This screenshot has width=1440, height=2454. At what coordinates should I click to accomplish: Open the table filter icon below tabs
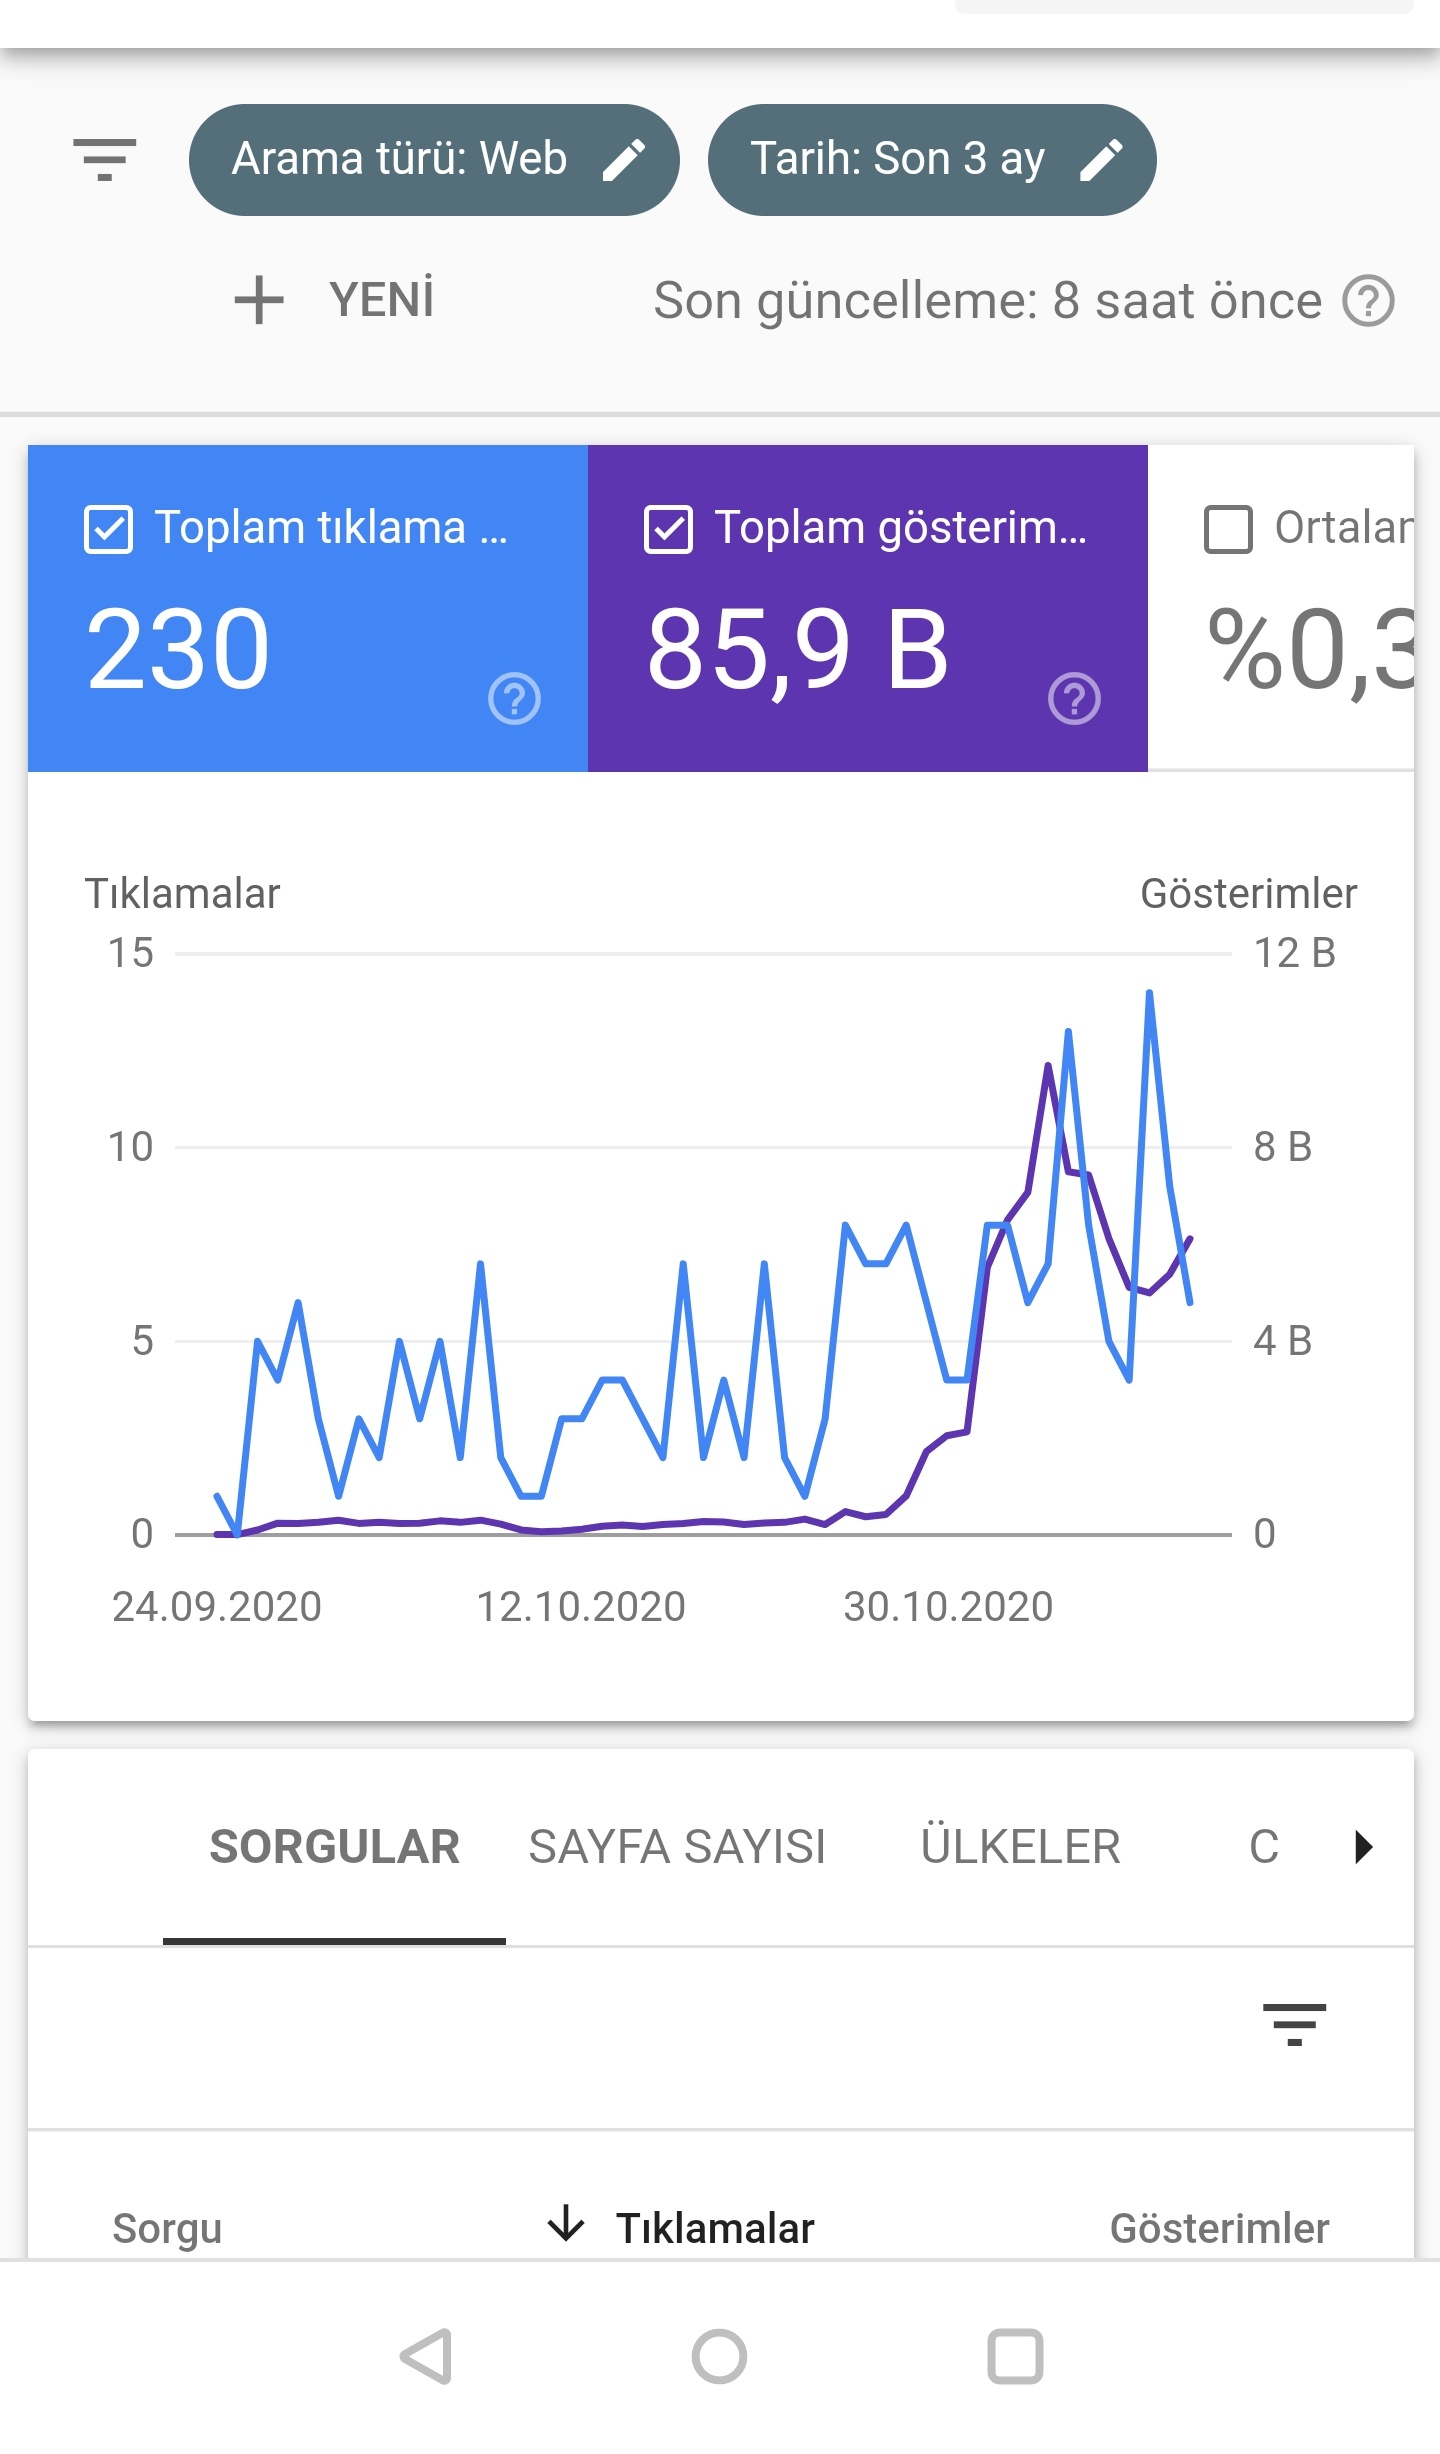[x=1294, y=2023]
